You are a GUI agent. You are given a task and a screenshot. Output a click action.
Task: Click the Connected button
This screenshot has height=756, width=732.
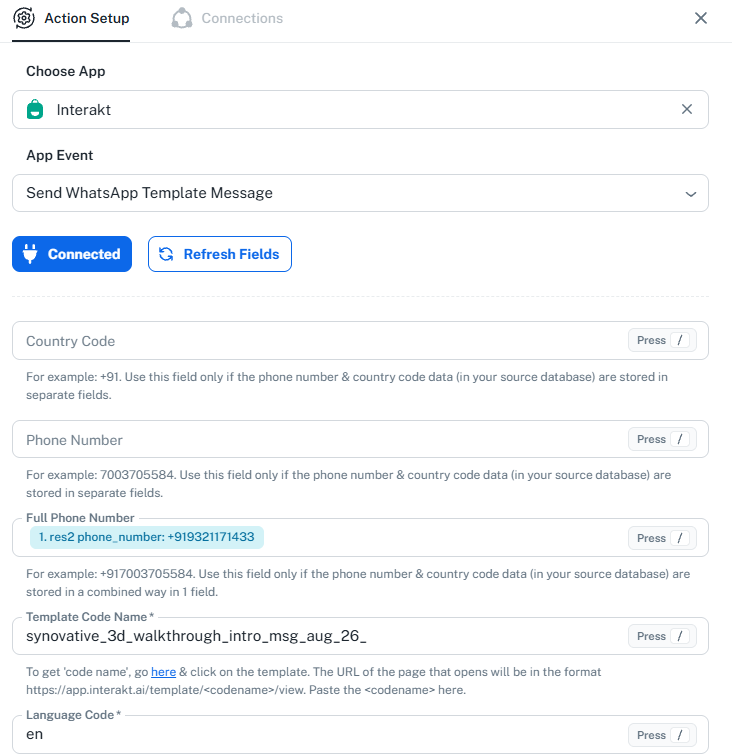point(72,254)
